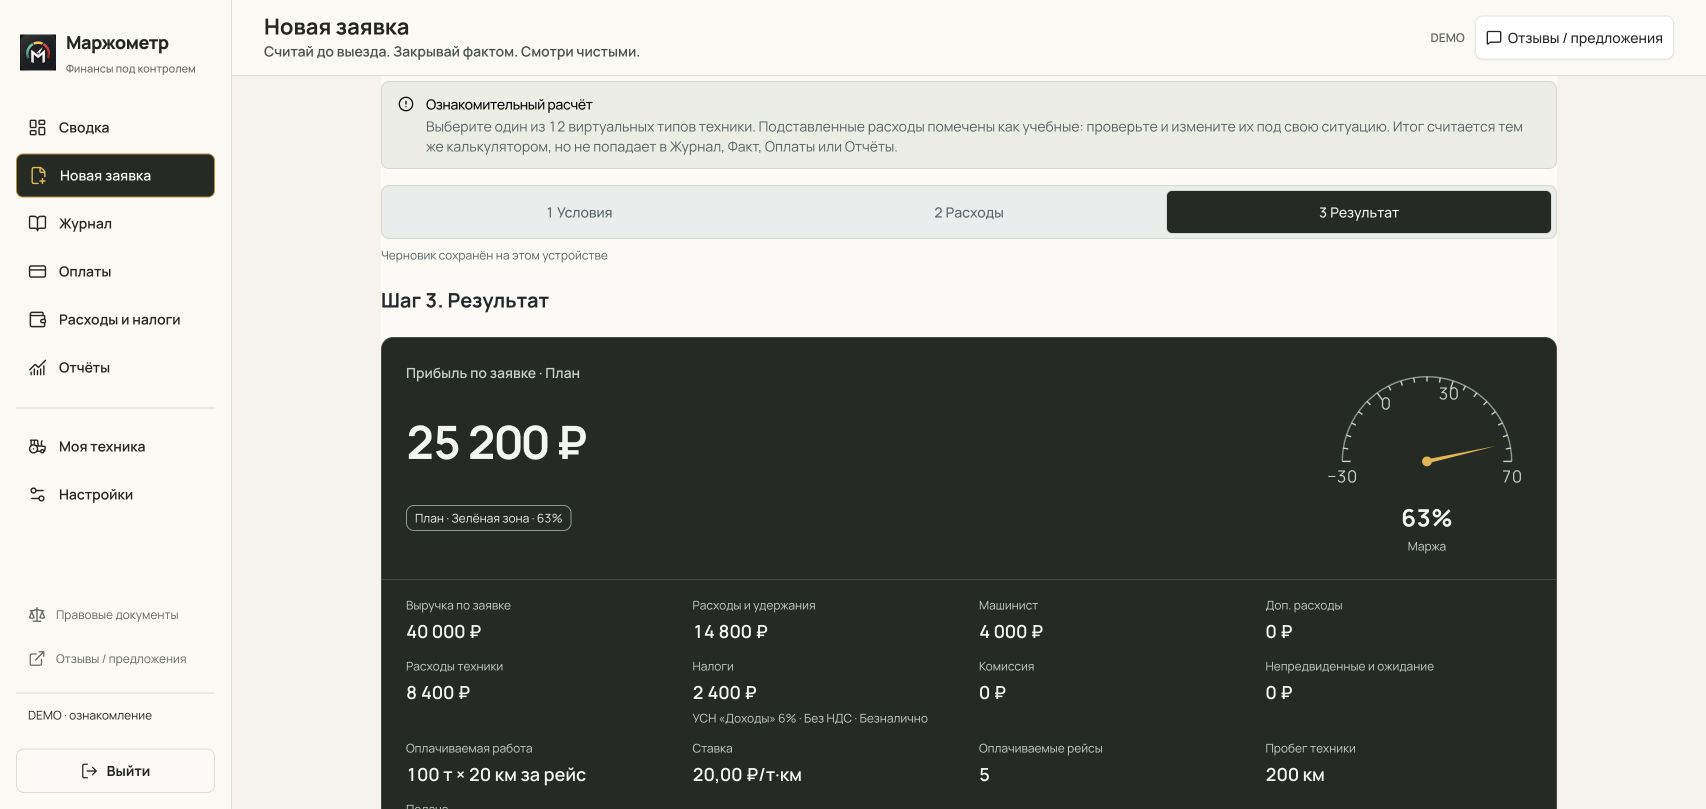
Task: Switch to step 1 Условия tab
Action: [579, 212]
